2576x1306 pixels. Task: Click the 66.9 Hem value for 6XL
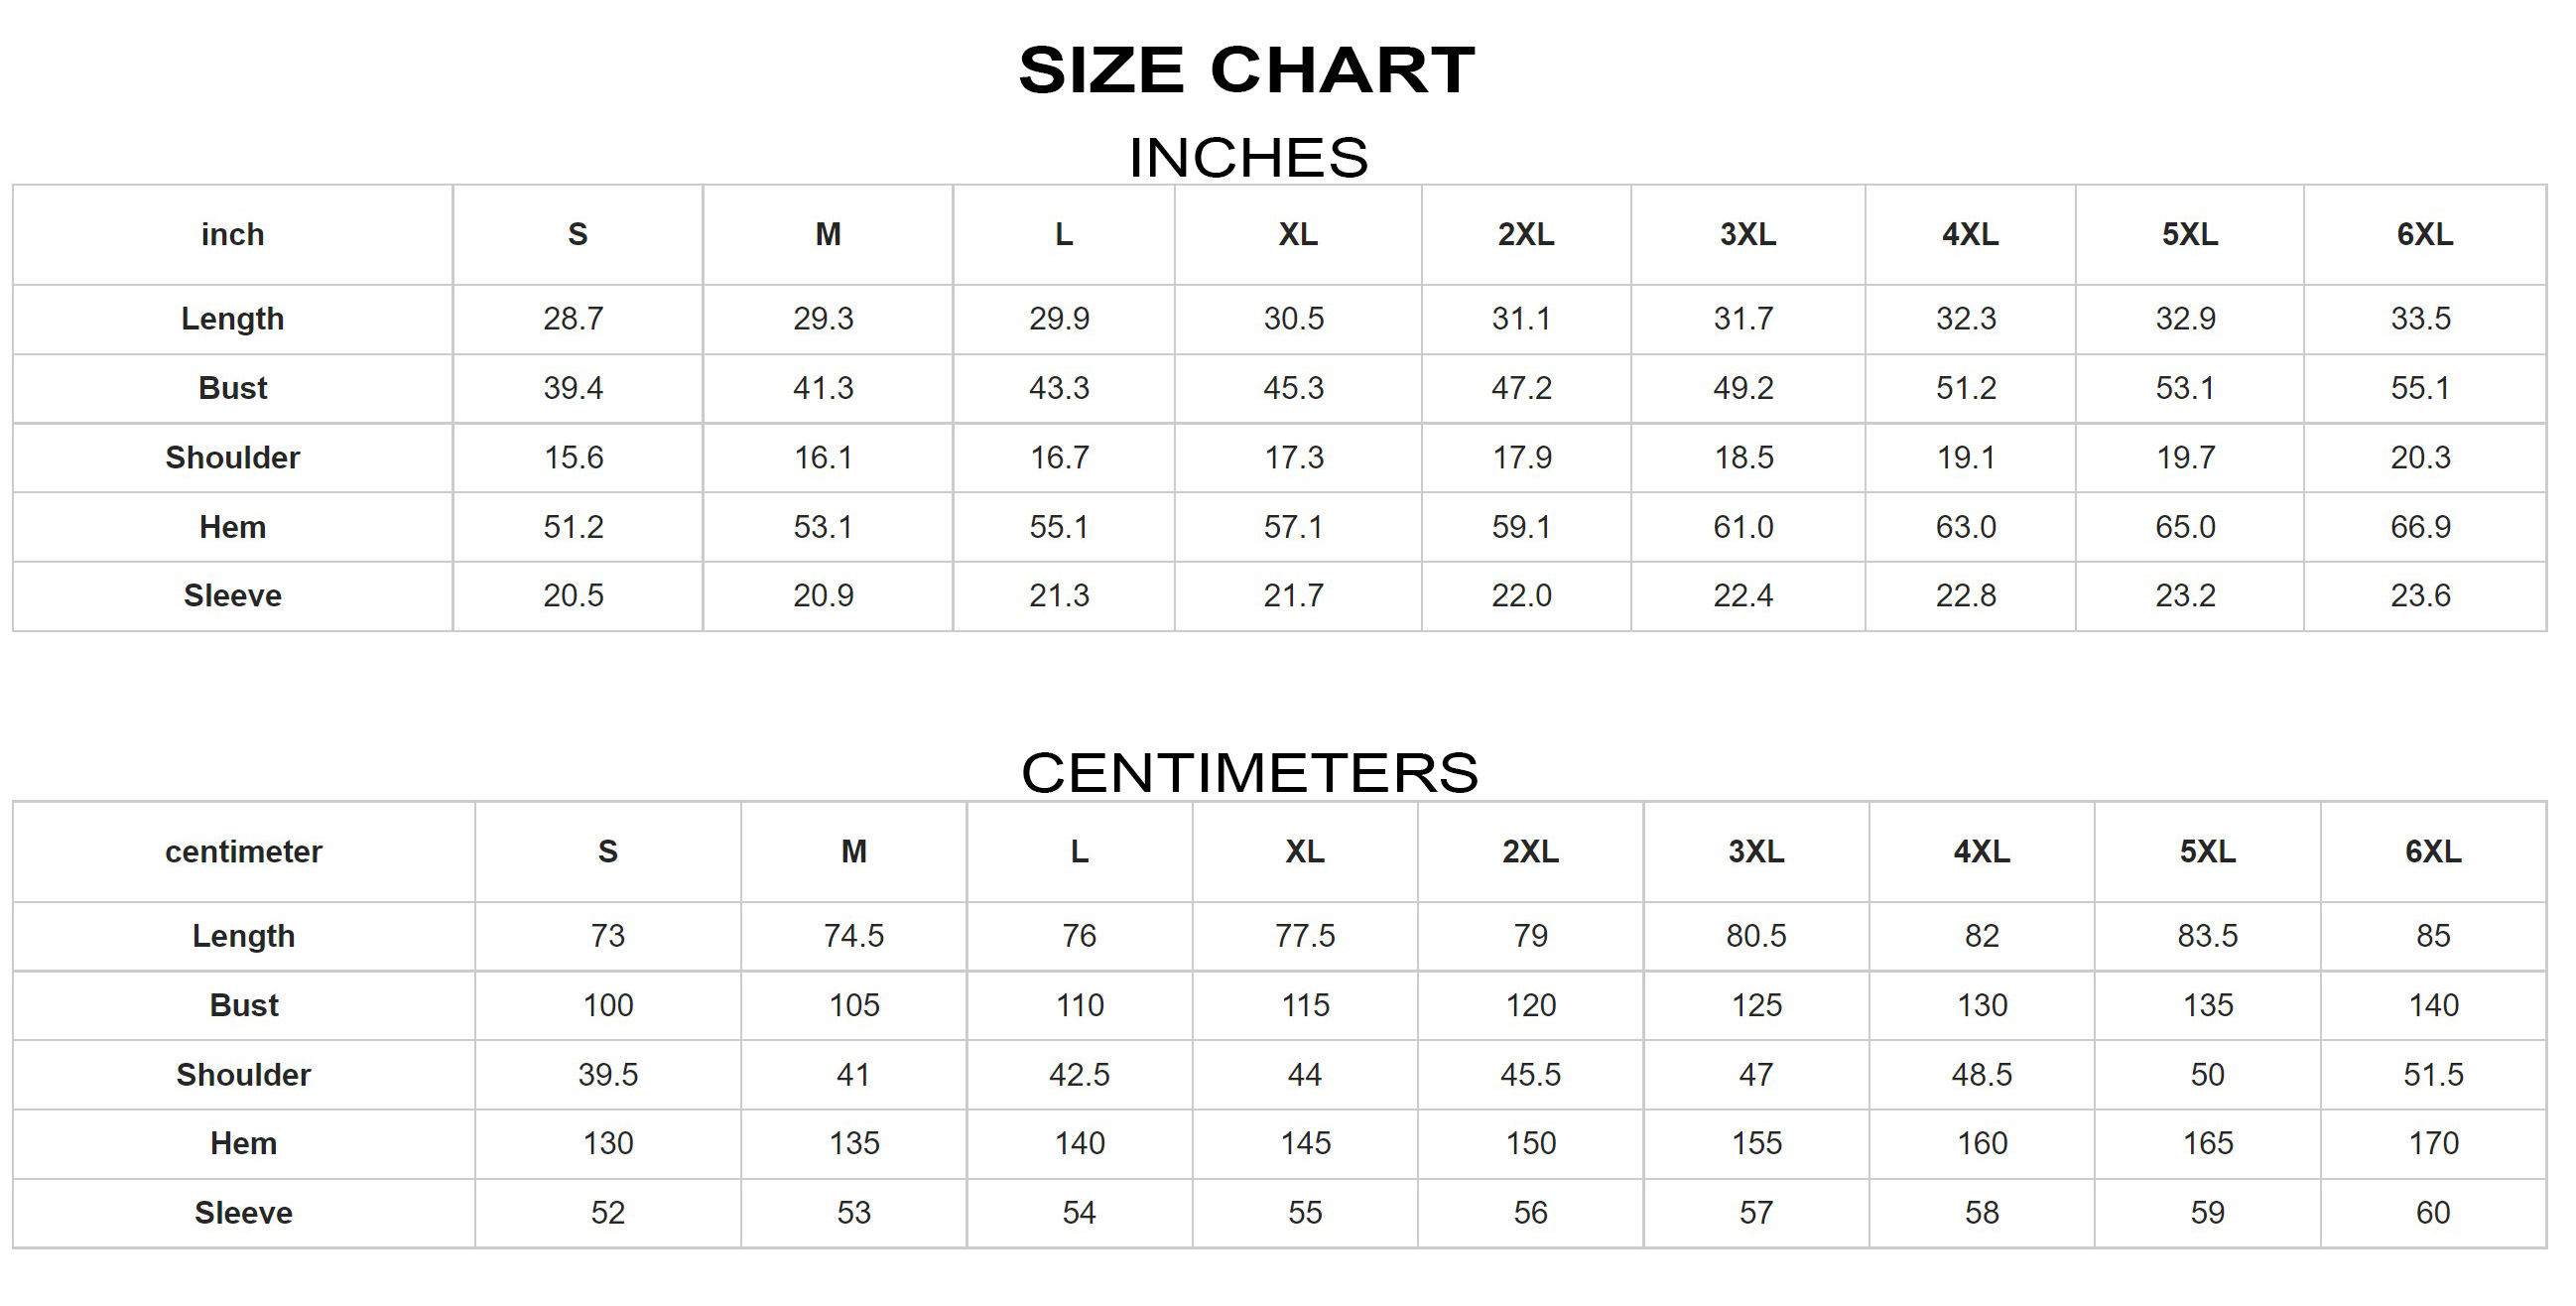coord(2420,527)
